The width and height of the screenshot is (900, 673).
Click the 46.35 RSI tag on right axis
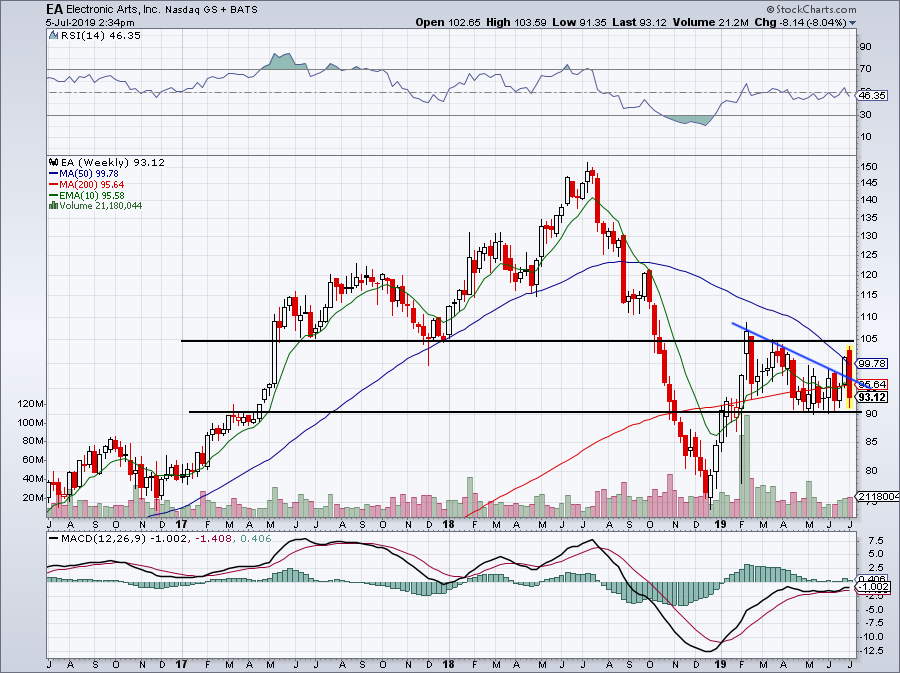[871, 95]
